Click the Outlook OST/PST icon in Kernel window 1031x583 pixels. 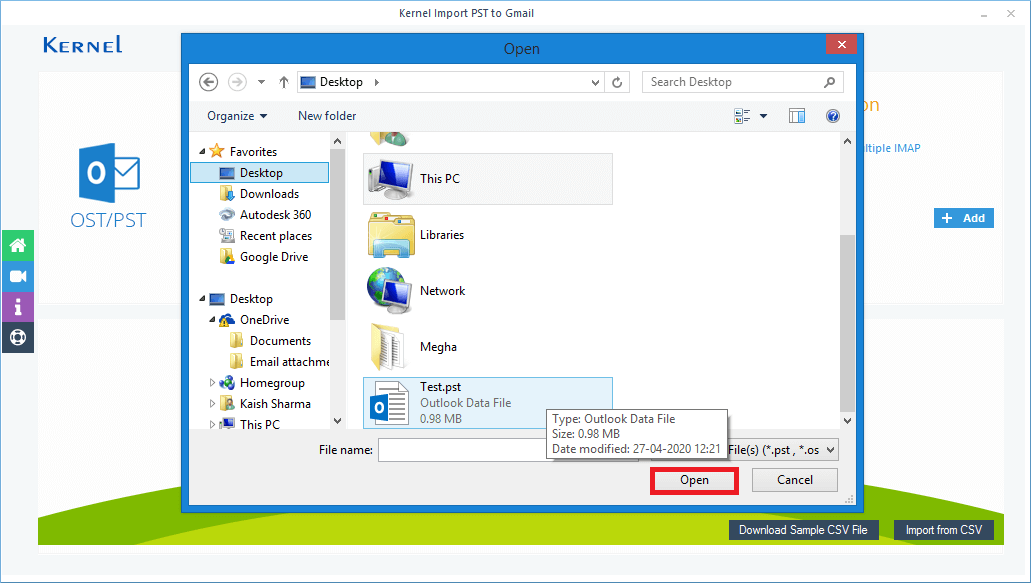click(108, 173)
